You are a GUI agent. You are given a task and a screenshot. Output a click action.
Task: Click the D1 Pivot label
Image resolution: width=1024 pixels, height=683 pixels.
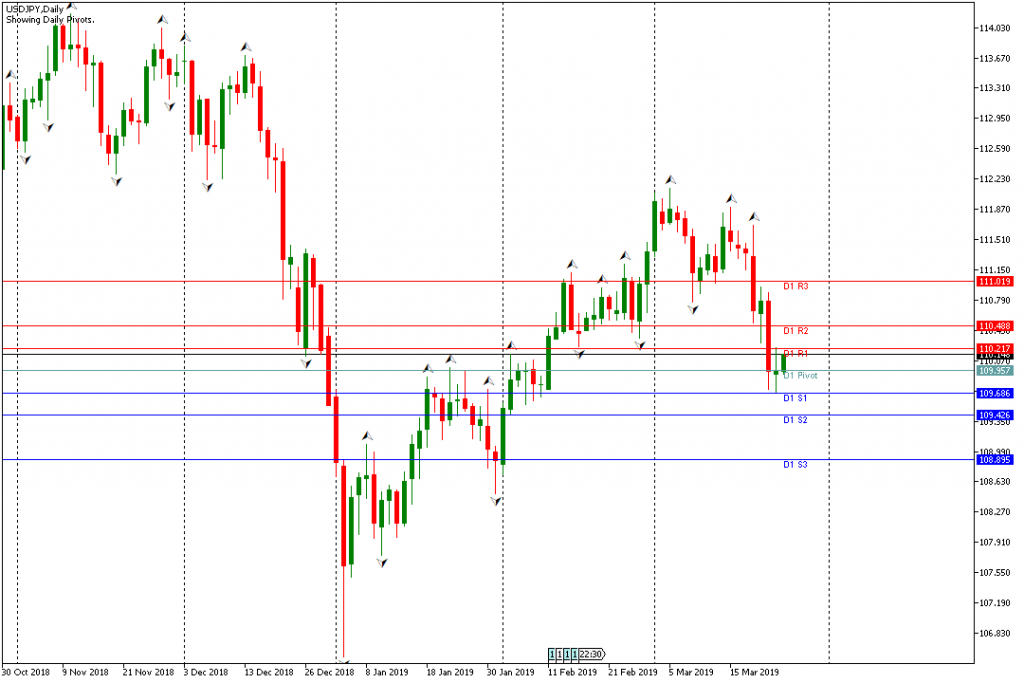click(x=800, y=376)
